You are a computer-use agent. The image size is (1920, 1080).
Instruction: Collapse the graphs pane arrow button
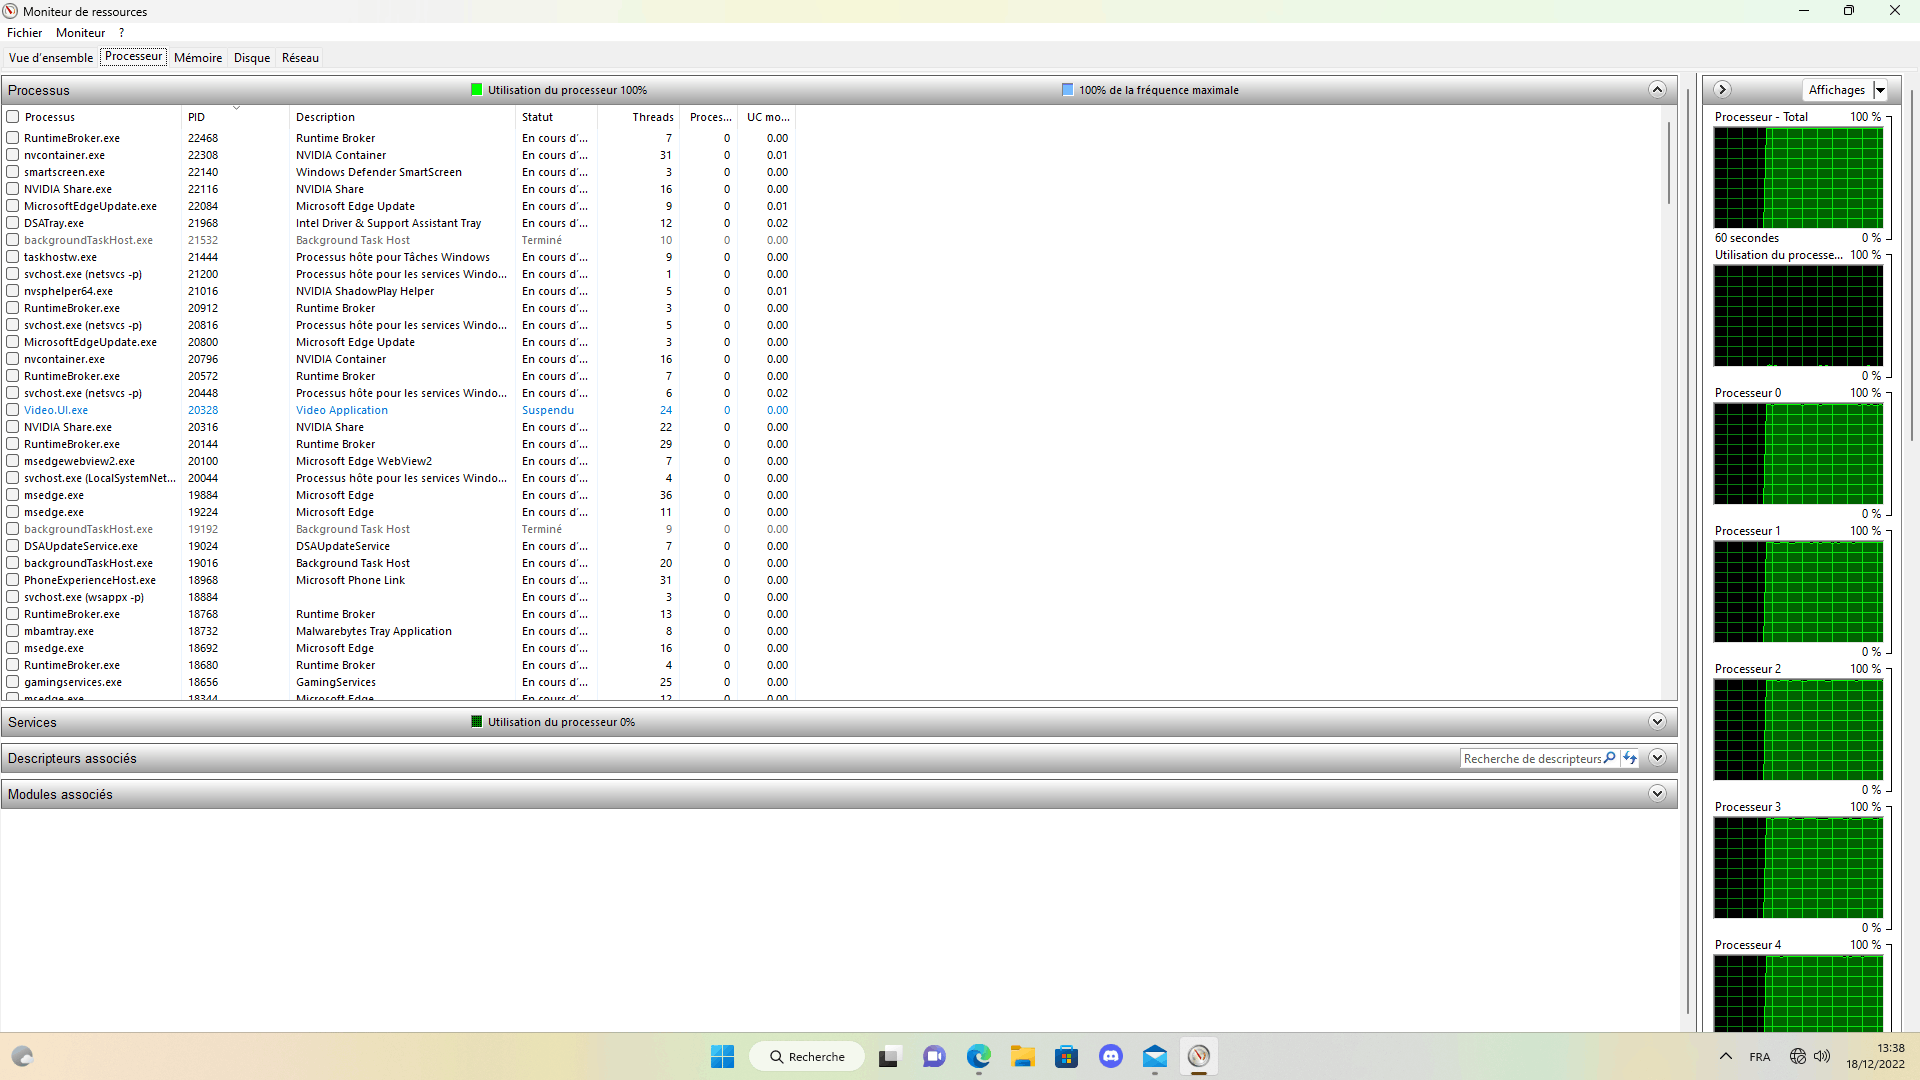click(x=1722, y=90)
